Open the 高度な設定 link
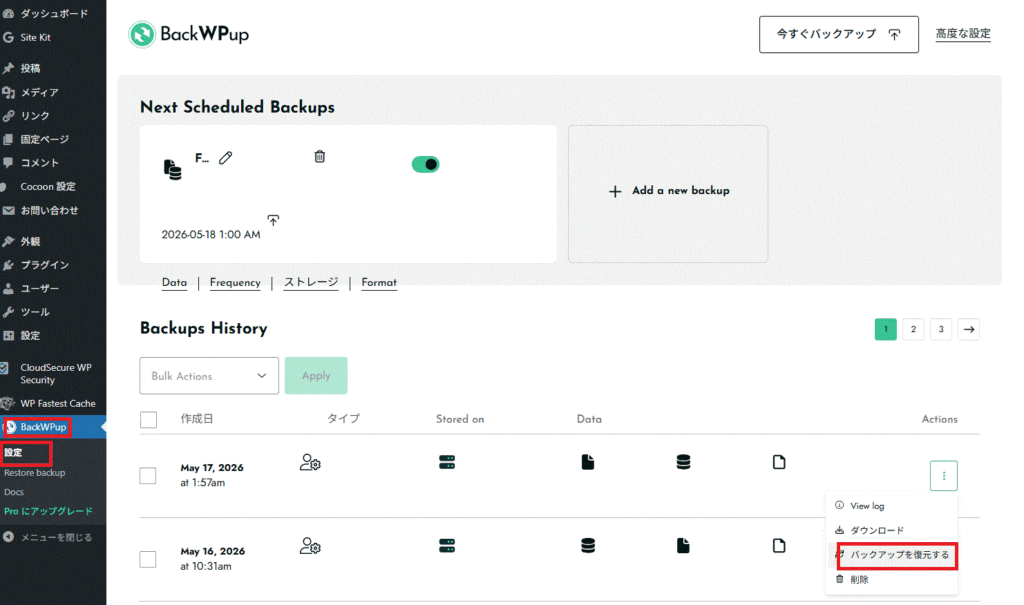The width and height of the screenshot is (1024, 605). [x=963, y=33]
